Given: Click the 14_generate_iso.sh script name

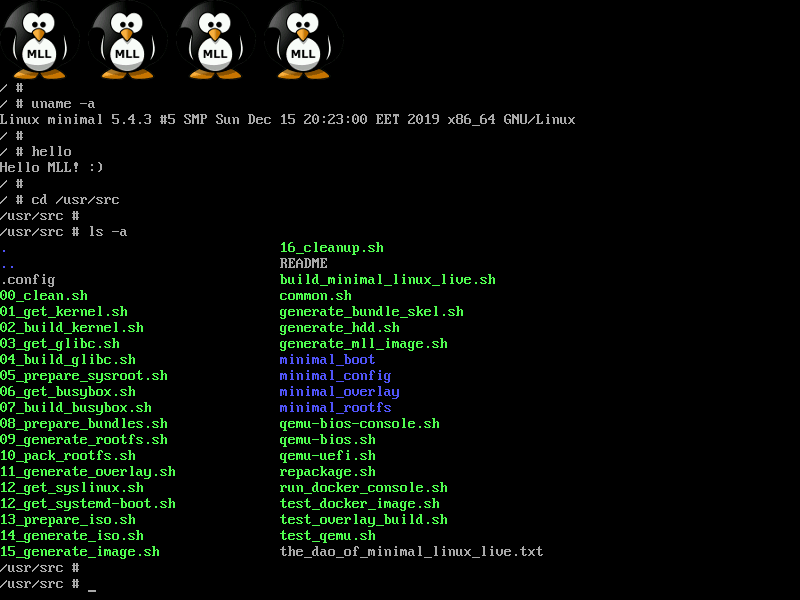Looking at the screenshot, I should click(71, 536).
